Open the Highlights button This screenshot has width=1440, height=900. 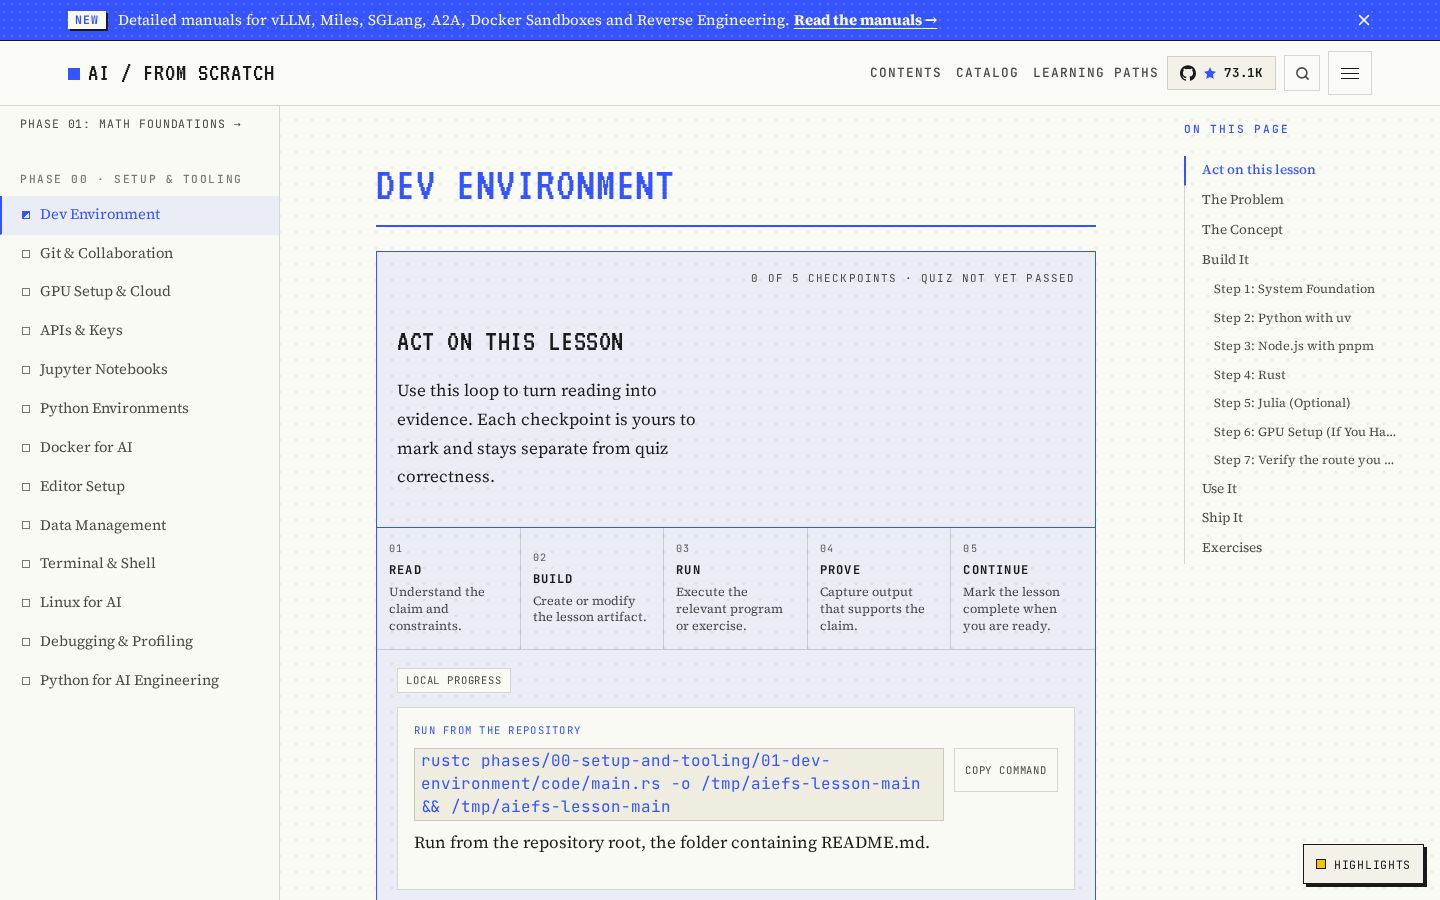1363,864
